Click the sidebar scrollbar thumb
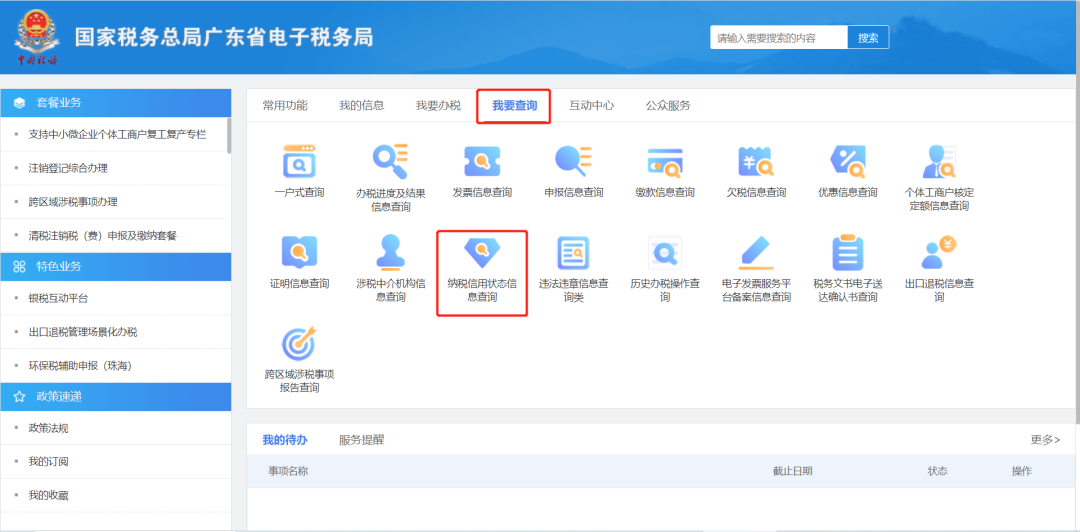Screen dimensions: 1080x532 [229, 135]
